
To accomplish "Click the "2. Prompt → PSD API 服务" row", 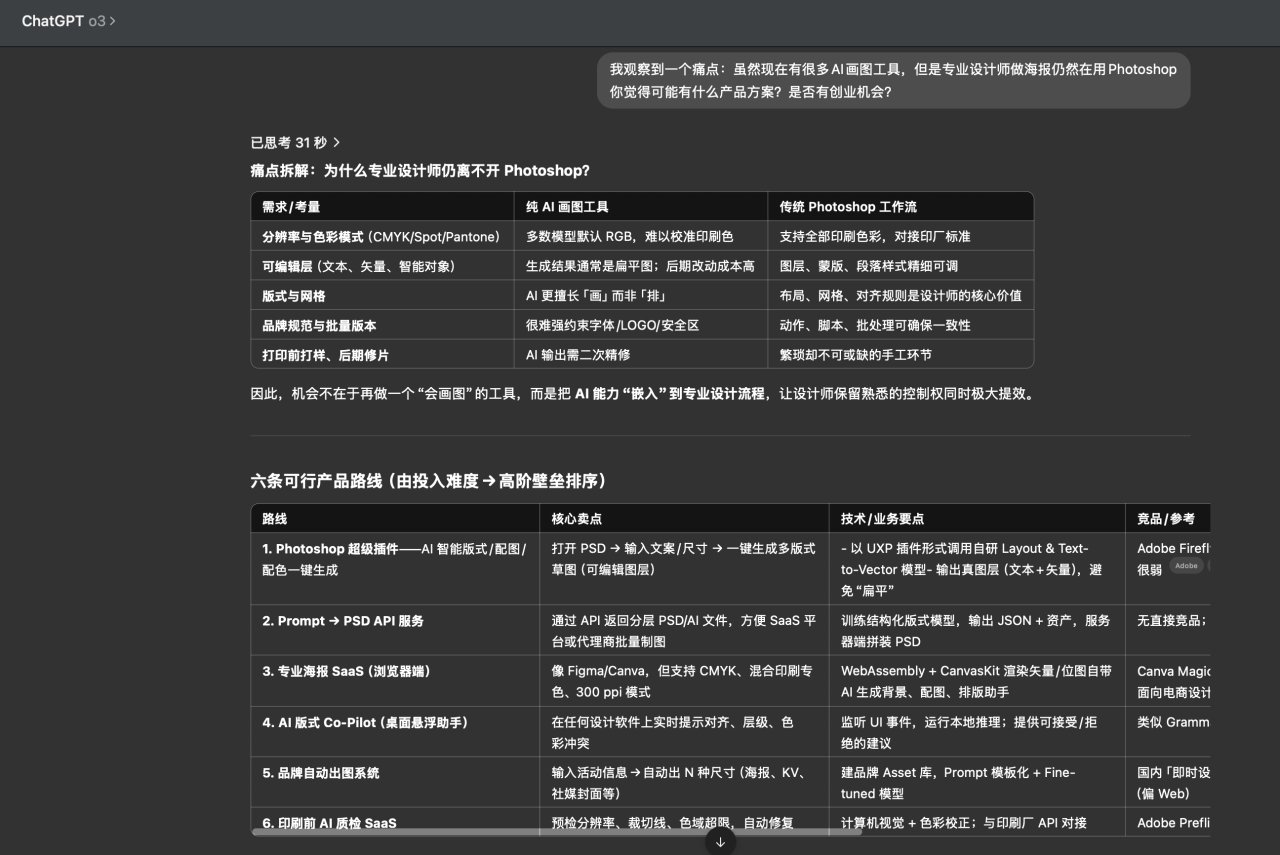I will (x=343, y=621).
